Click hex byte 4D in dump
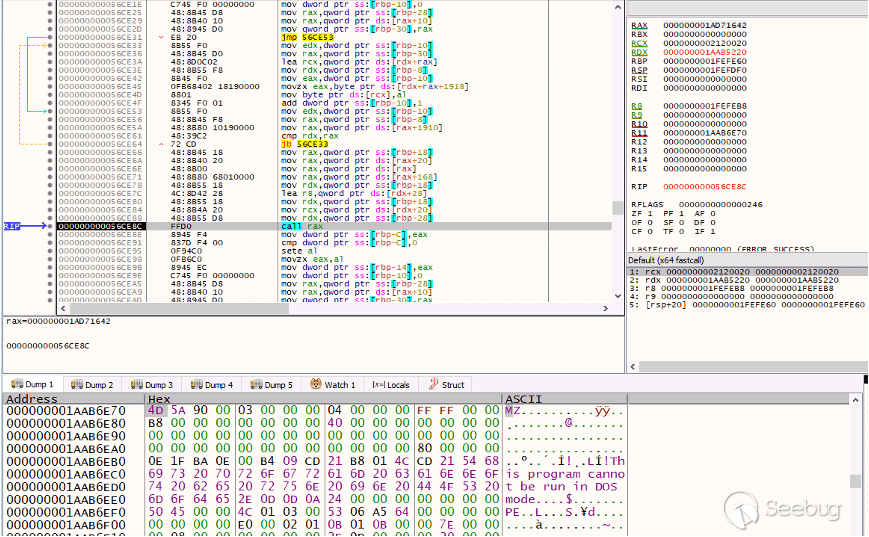 155,411
